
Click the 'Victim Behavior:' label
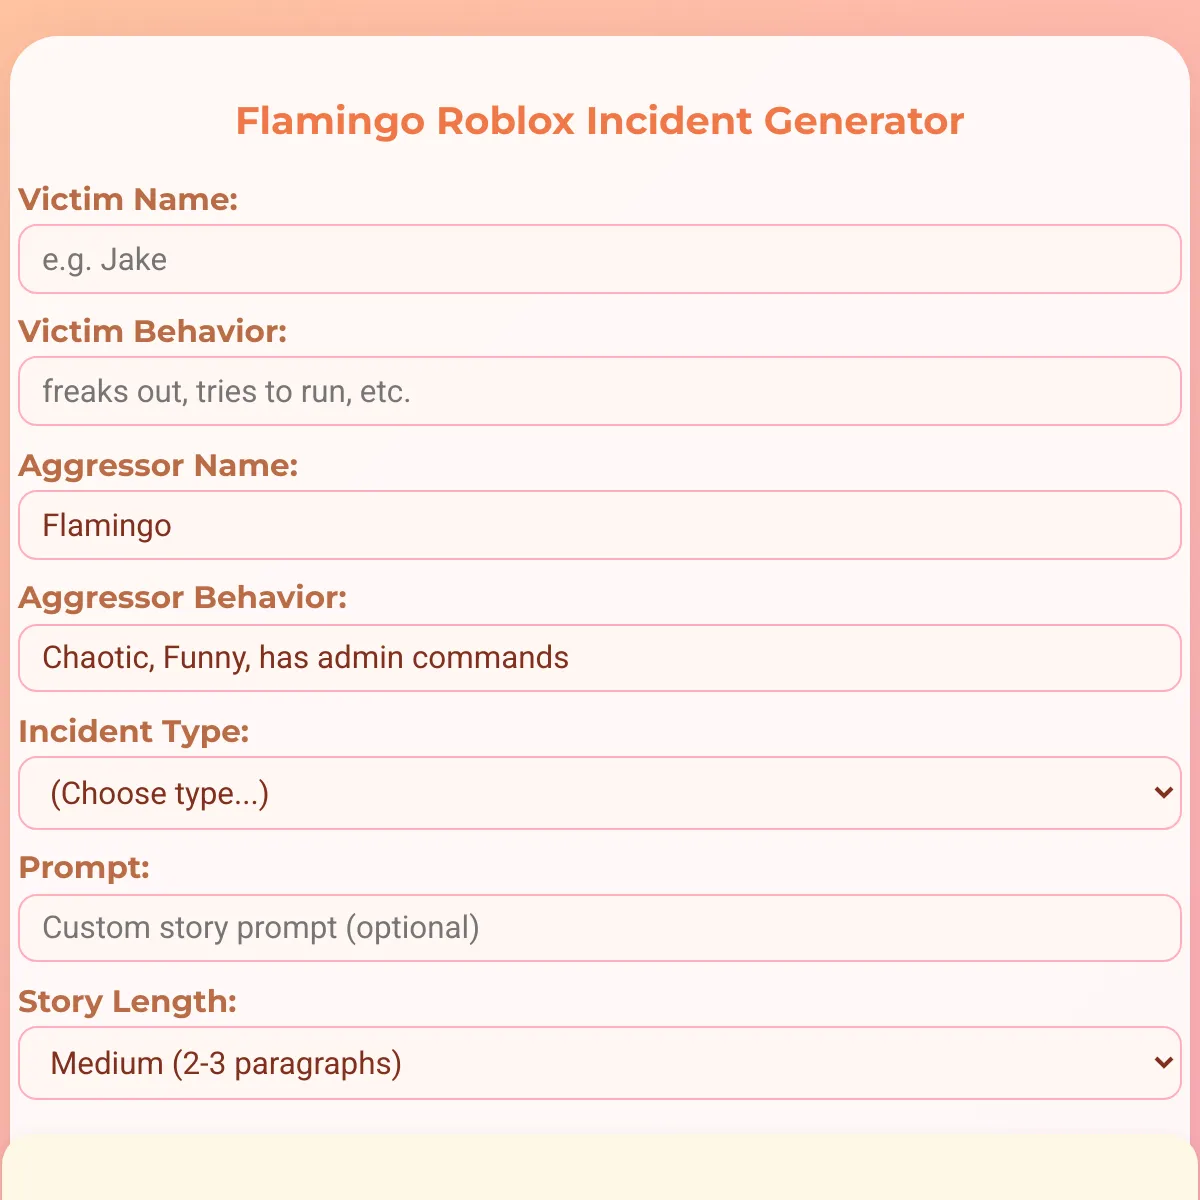(x=153, y=331)
